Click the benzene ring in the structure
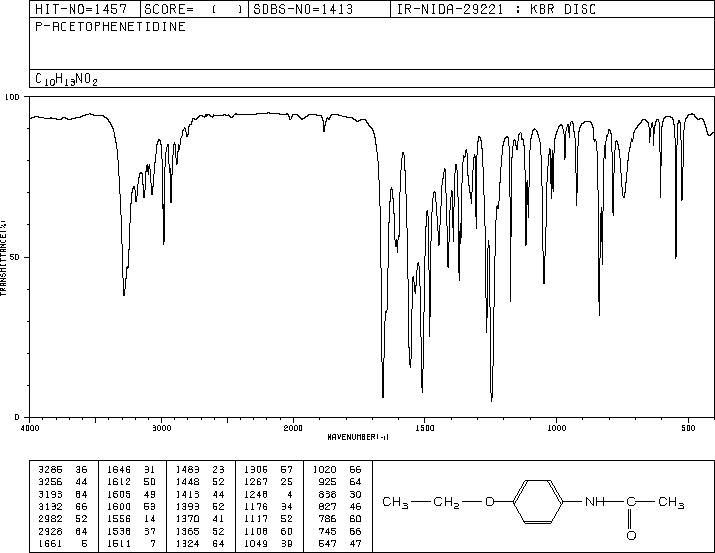Image resolution: width=715 pixels, height=553 pixels. point(538,501)
